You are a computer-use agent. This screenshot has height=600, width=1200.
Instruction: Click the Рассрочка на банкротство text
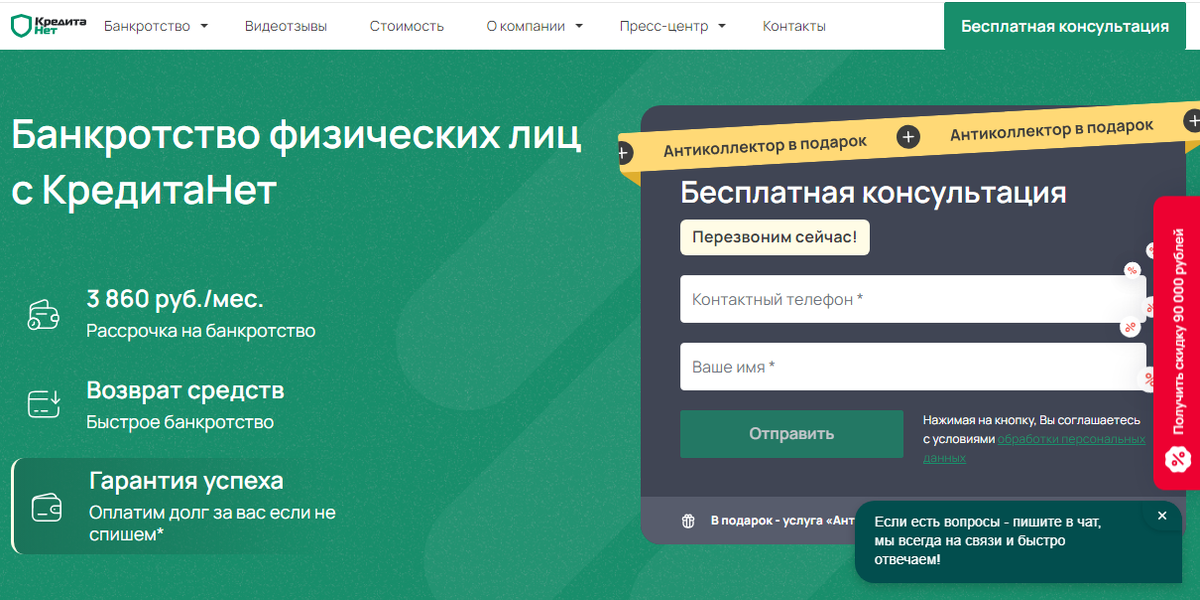click(201, 331)
